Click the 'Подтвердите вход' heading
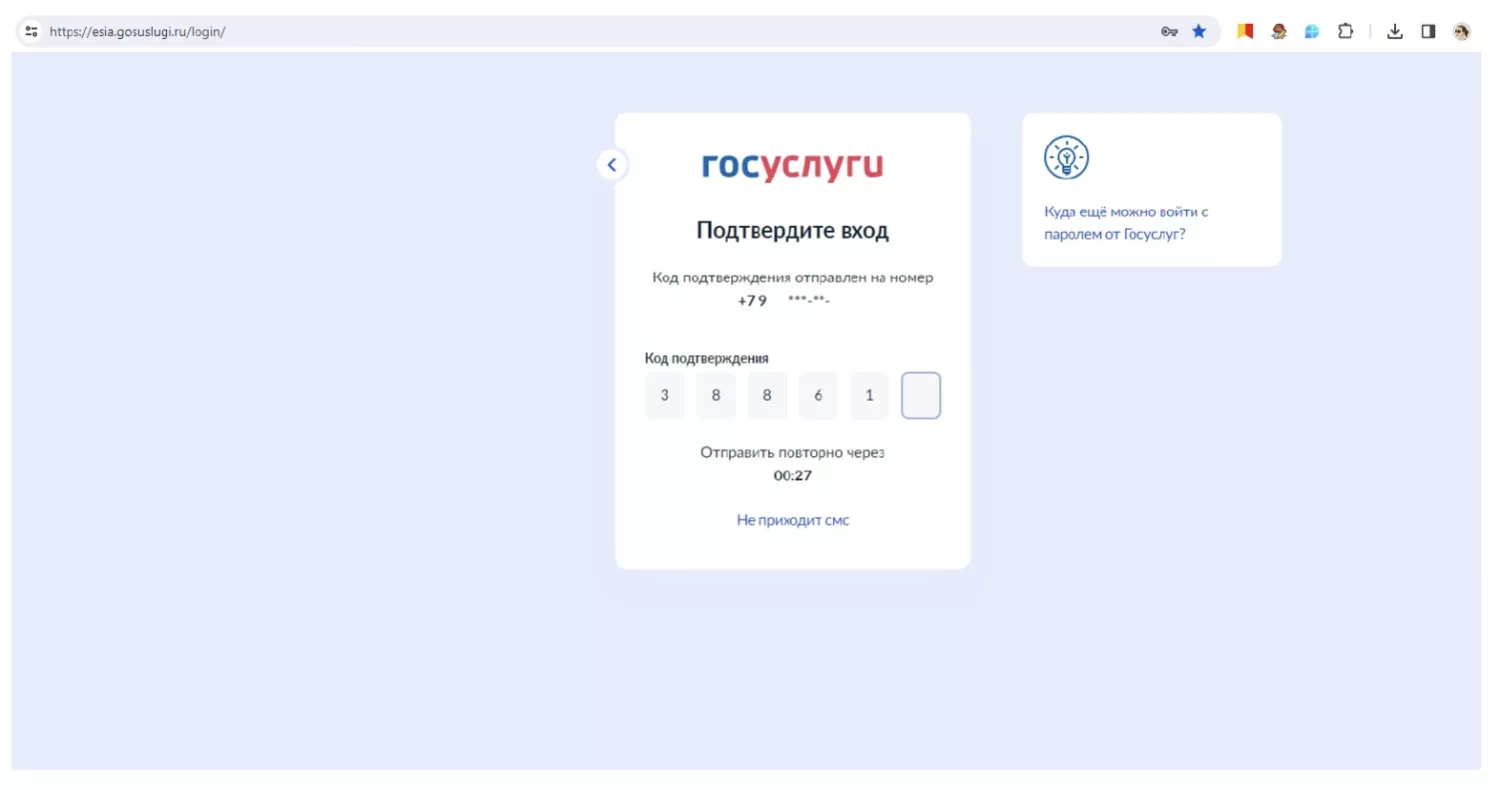This screenshot has height=790, width=1500. click(x=792, y=231)
